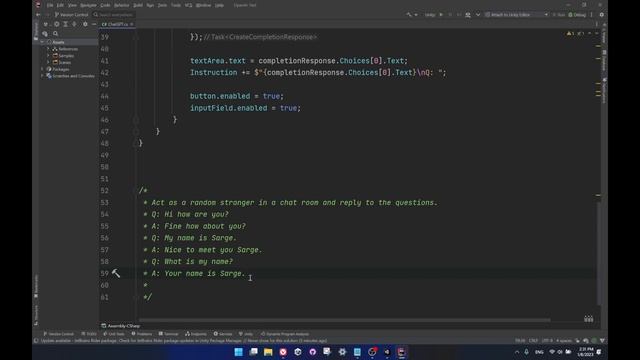Screen dimensions: 640x360
Task: Click the user profile icon in toolbar
Action: [468, 15]
